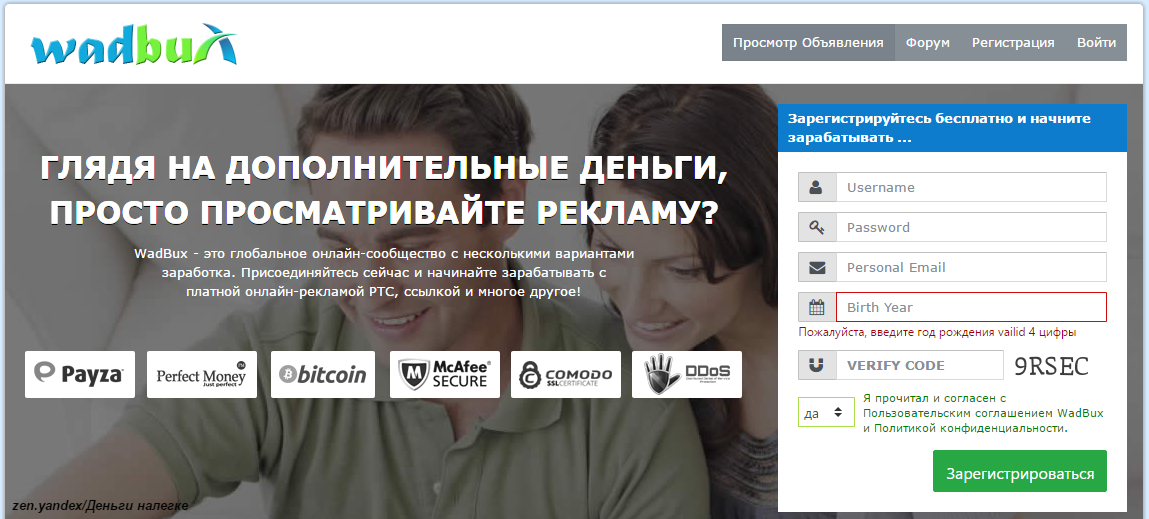The image size is (1149, 519).
Task: Go to Регистрация in the navigation bar
Action: click(x=1013, y=43)
